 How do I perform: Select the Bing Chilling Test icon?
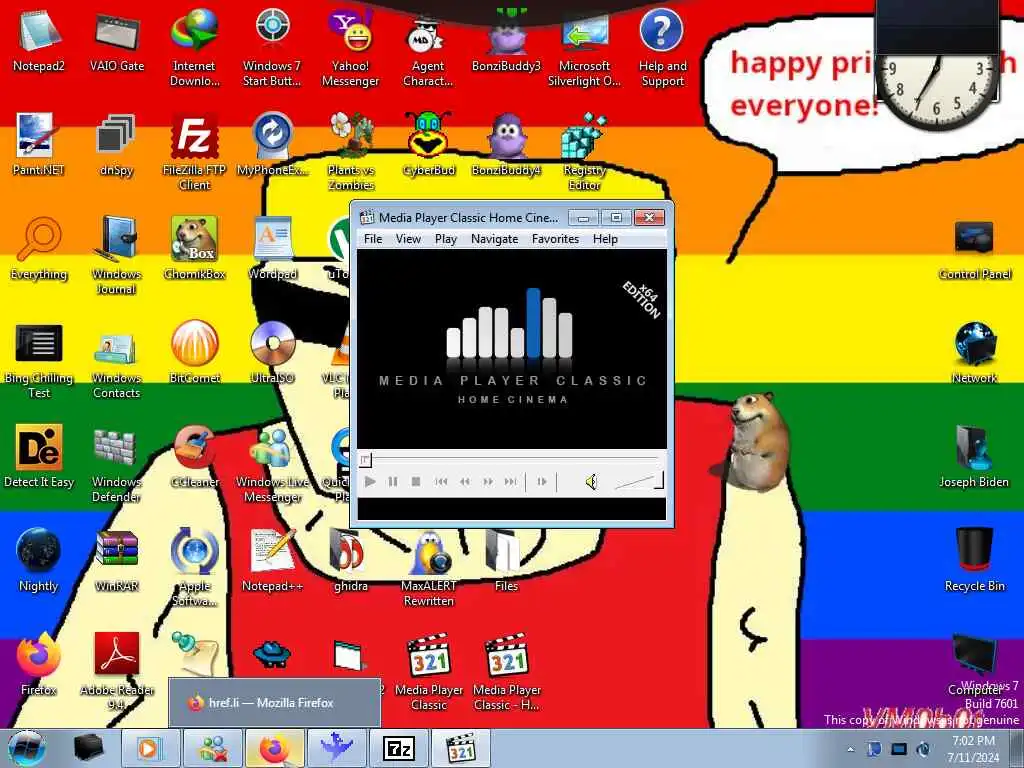pyautogui.click(x=39, y=359)
